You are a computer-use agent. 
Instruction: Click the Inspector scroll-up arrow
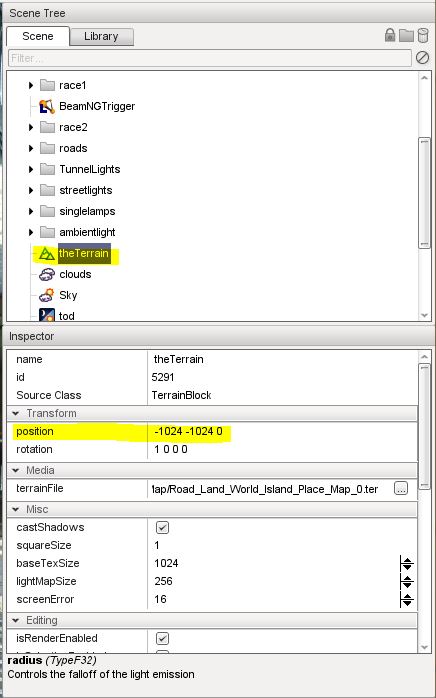(424, 357)
